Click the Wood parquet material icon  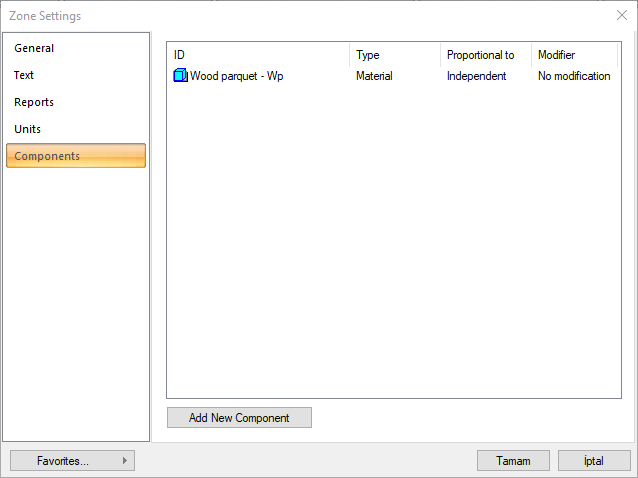(181, 76)
